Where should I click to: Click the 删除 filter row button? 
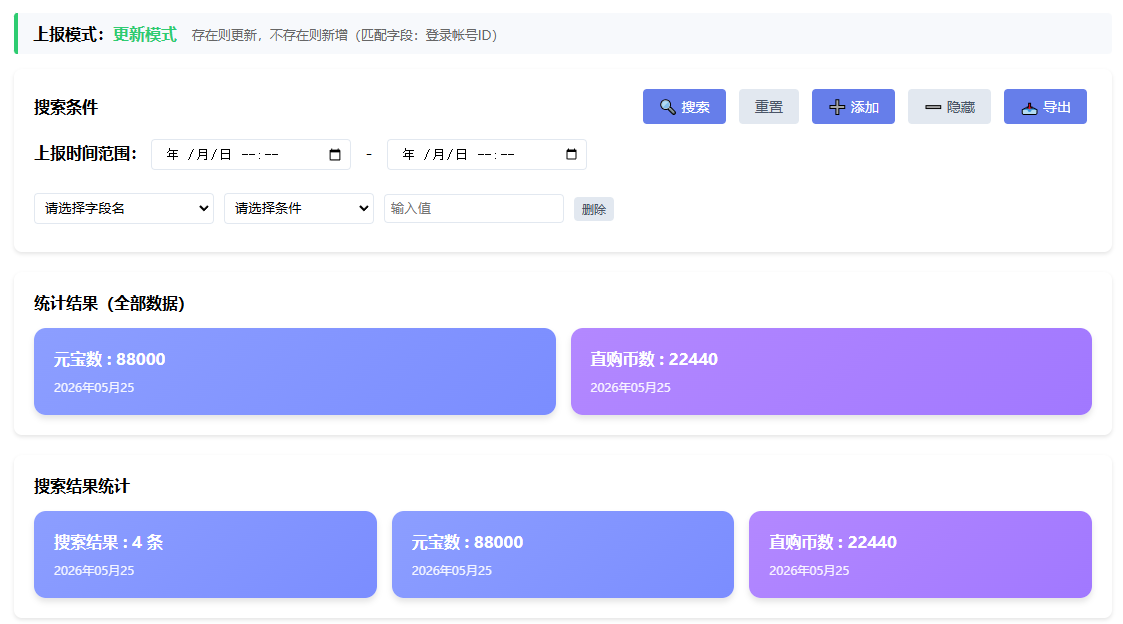click(594, 209)
